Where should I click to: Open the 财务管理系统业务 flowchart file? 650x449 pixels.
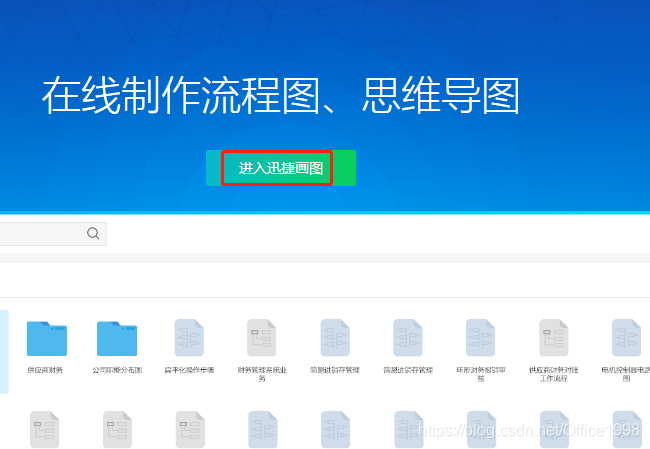[x=262, y=338]
